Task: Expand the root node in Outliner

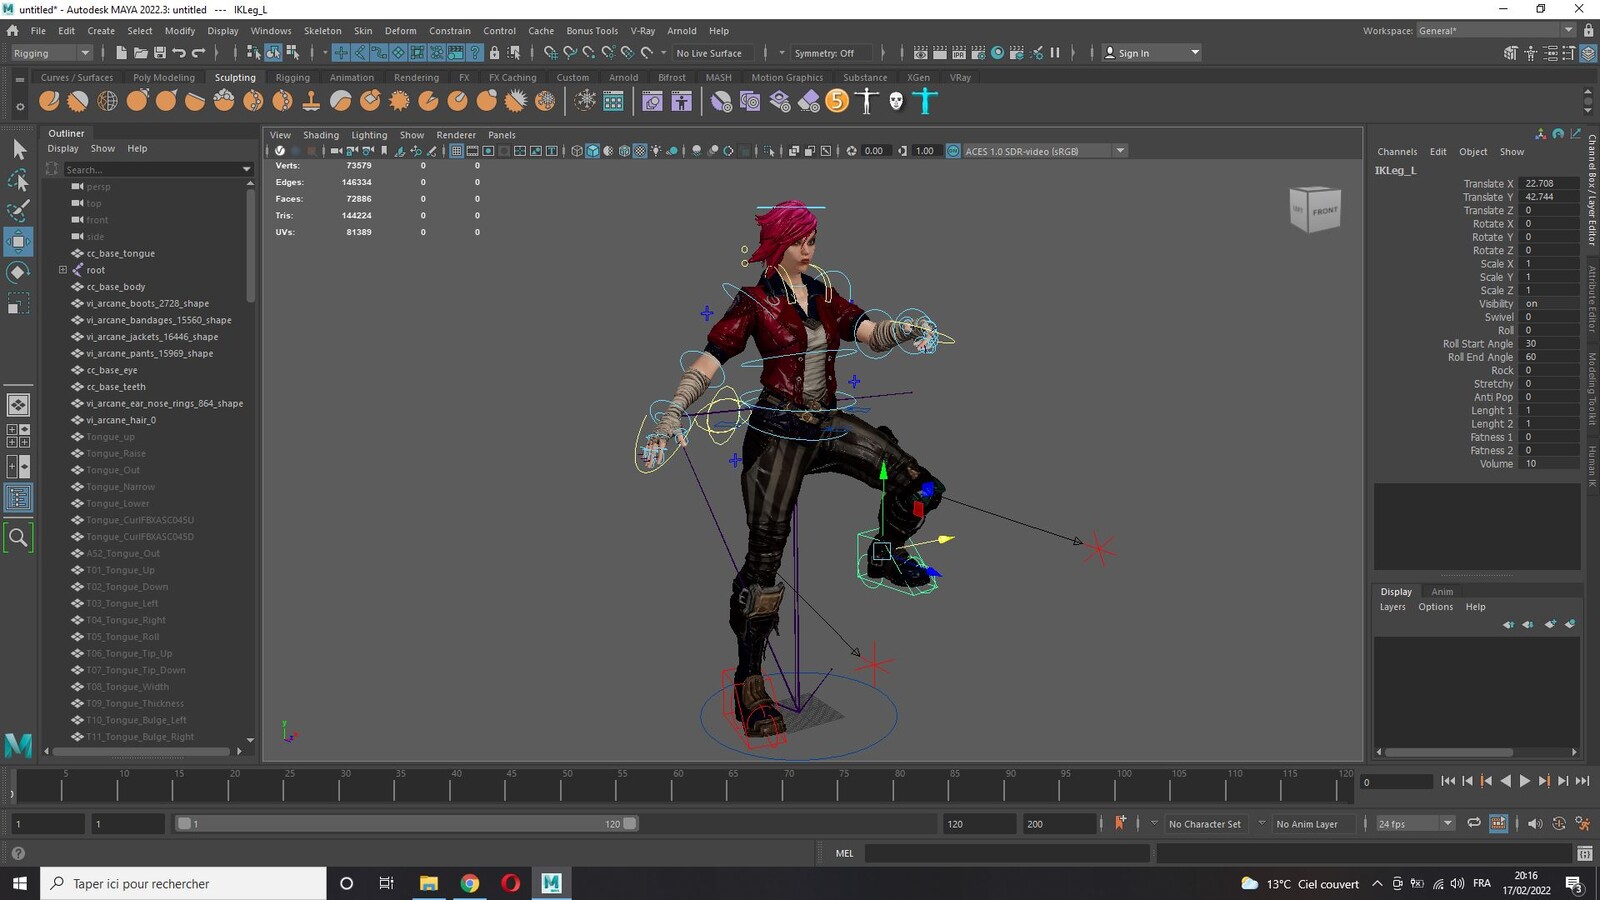Action: tap(63, 270)
